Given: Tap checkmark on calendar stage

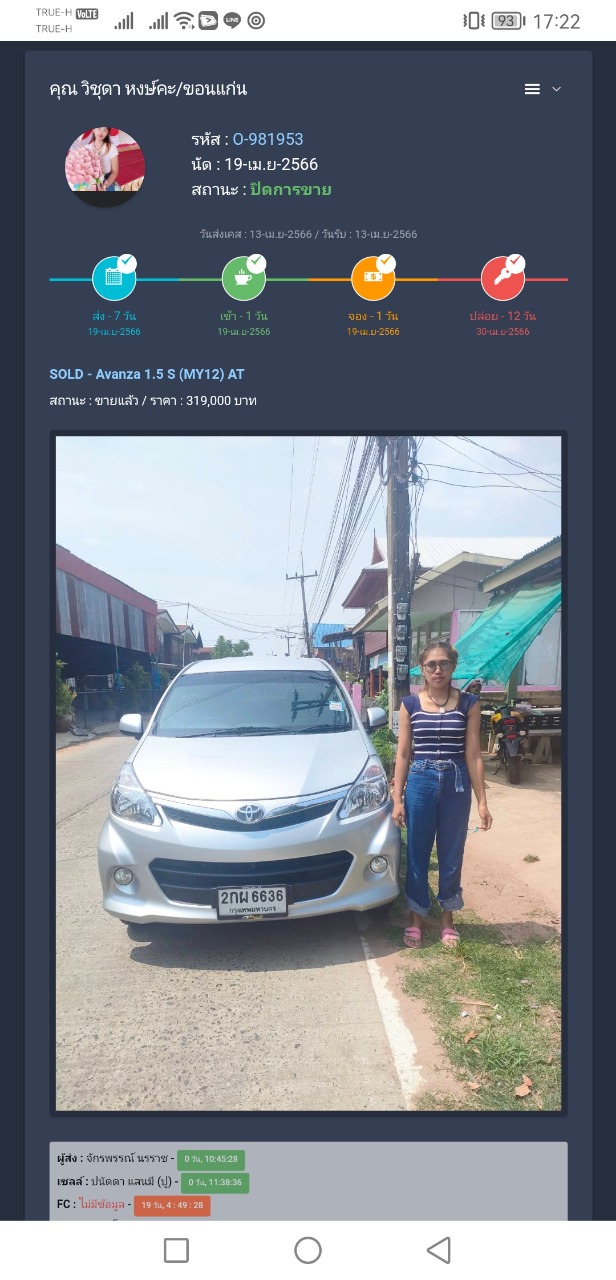Looking at the screenshot, I should tap(128, 263).
